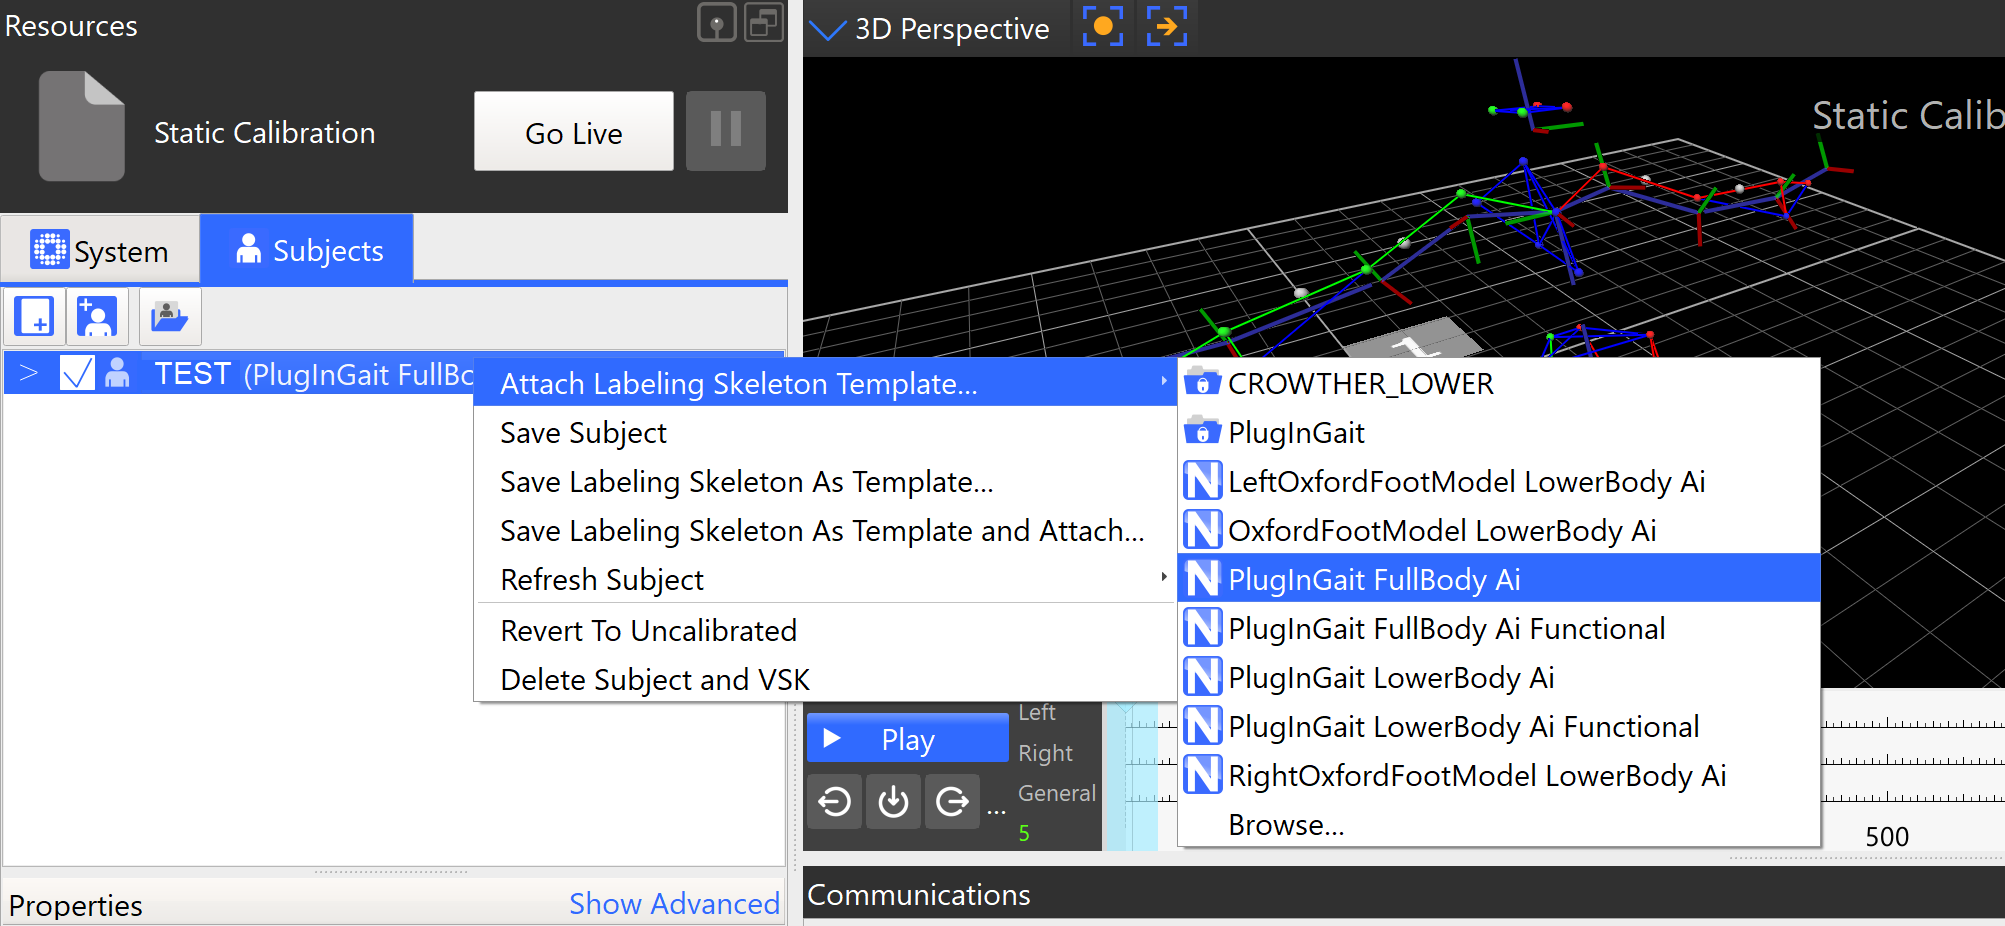Choose Save Labeling Skeleton As Template and Attach
This screenshot has width=2005, height=926.
tap(824, 530)
